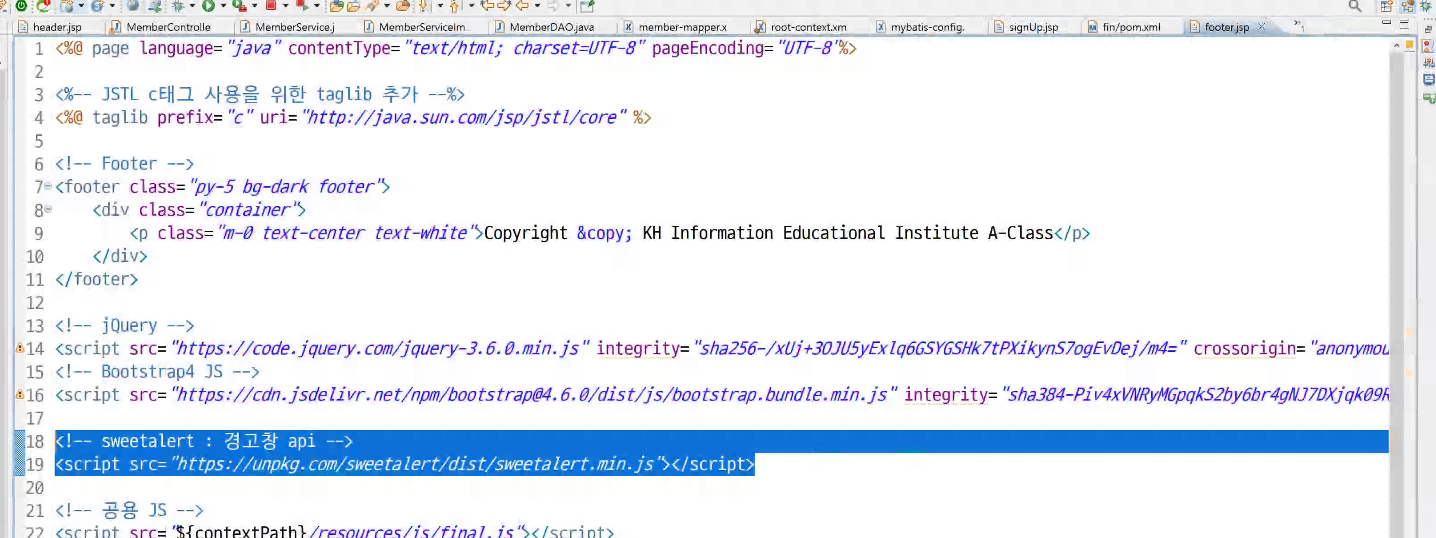This screenshot has height=538, width=1436.
Task: Click the "<!-- Footer -->" comment on line 6
Action: point(124,164)
